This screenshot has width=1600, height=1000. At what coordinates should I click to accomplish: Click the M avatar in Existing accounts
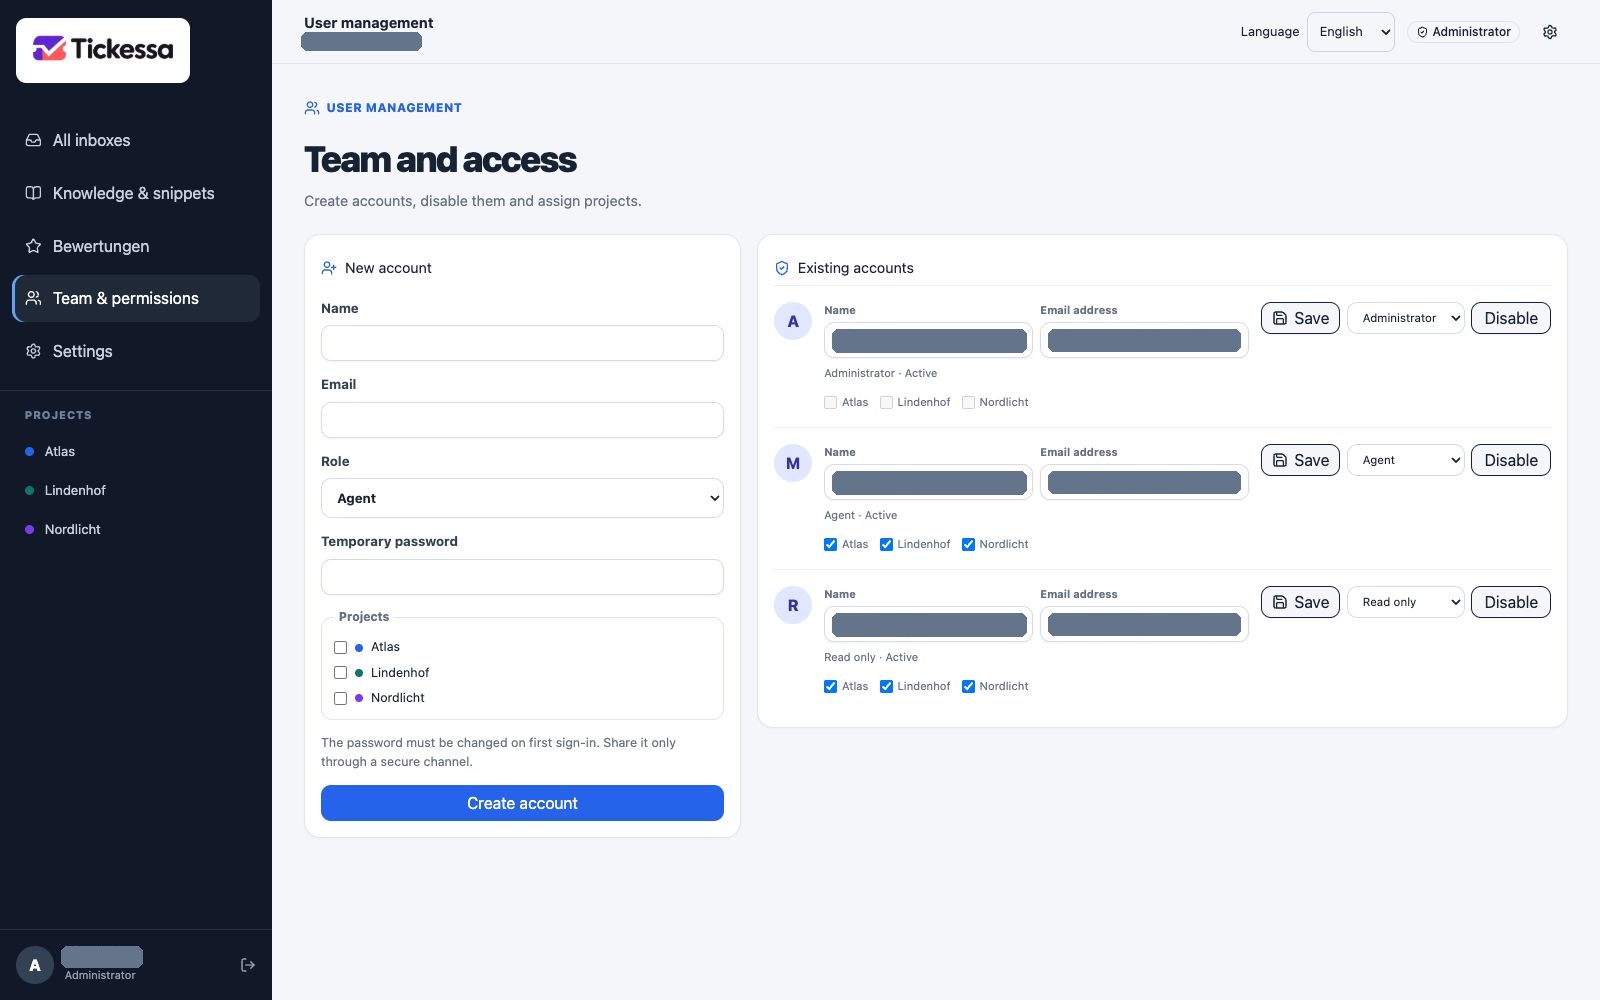(x=793, y=463)
